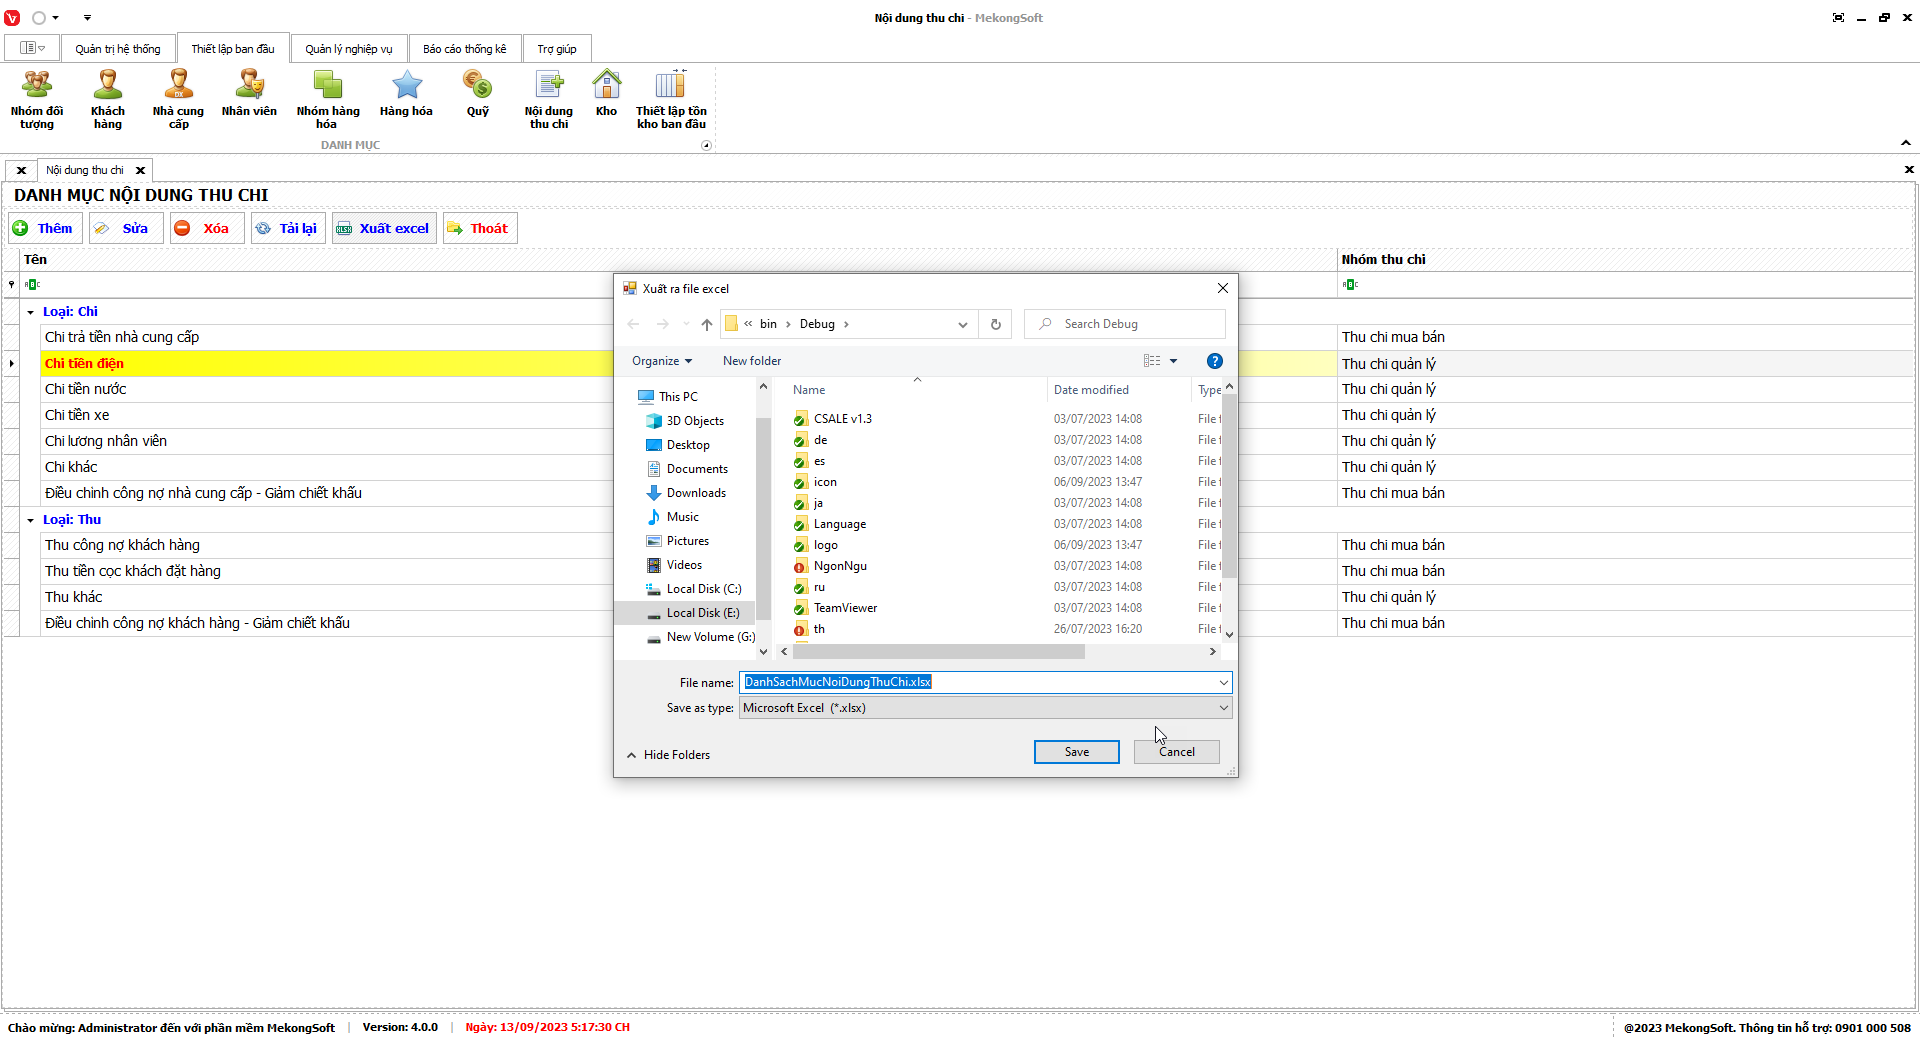Collapse the Loại: Thu group
The height and width of the screenshot is (1038, 1920).
pyautogui.click(x=31, y=520)
